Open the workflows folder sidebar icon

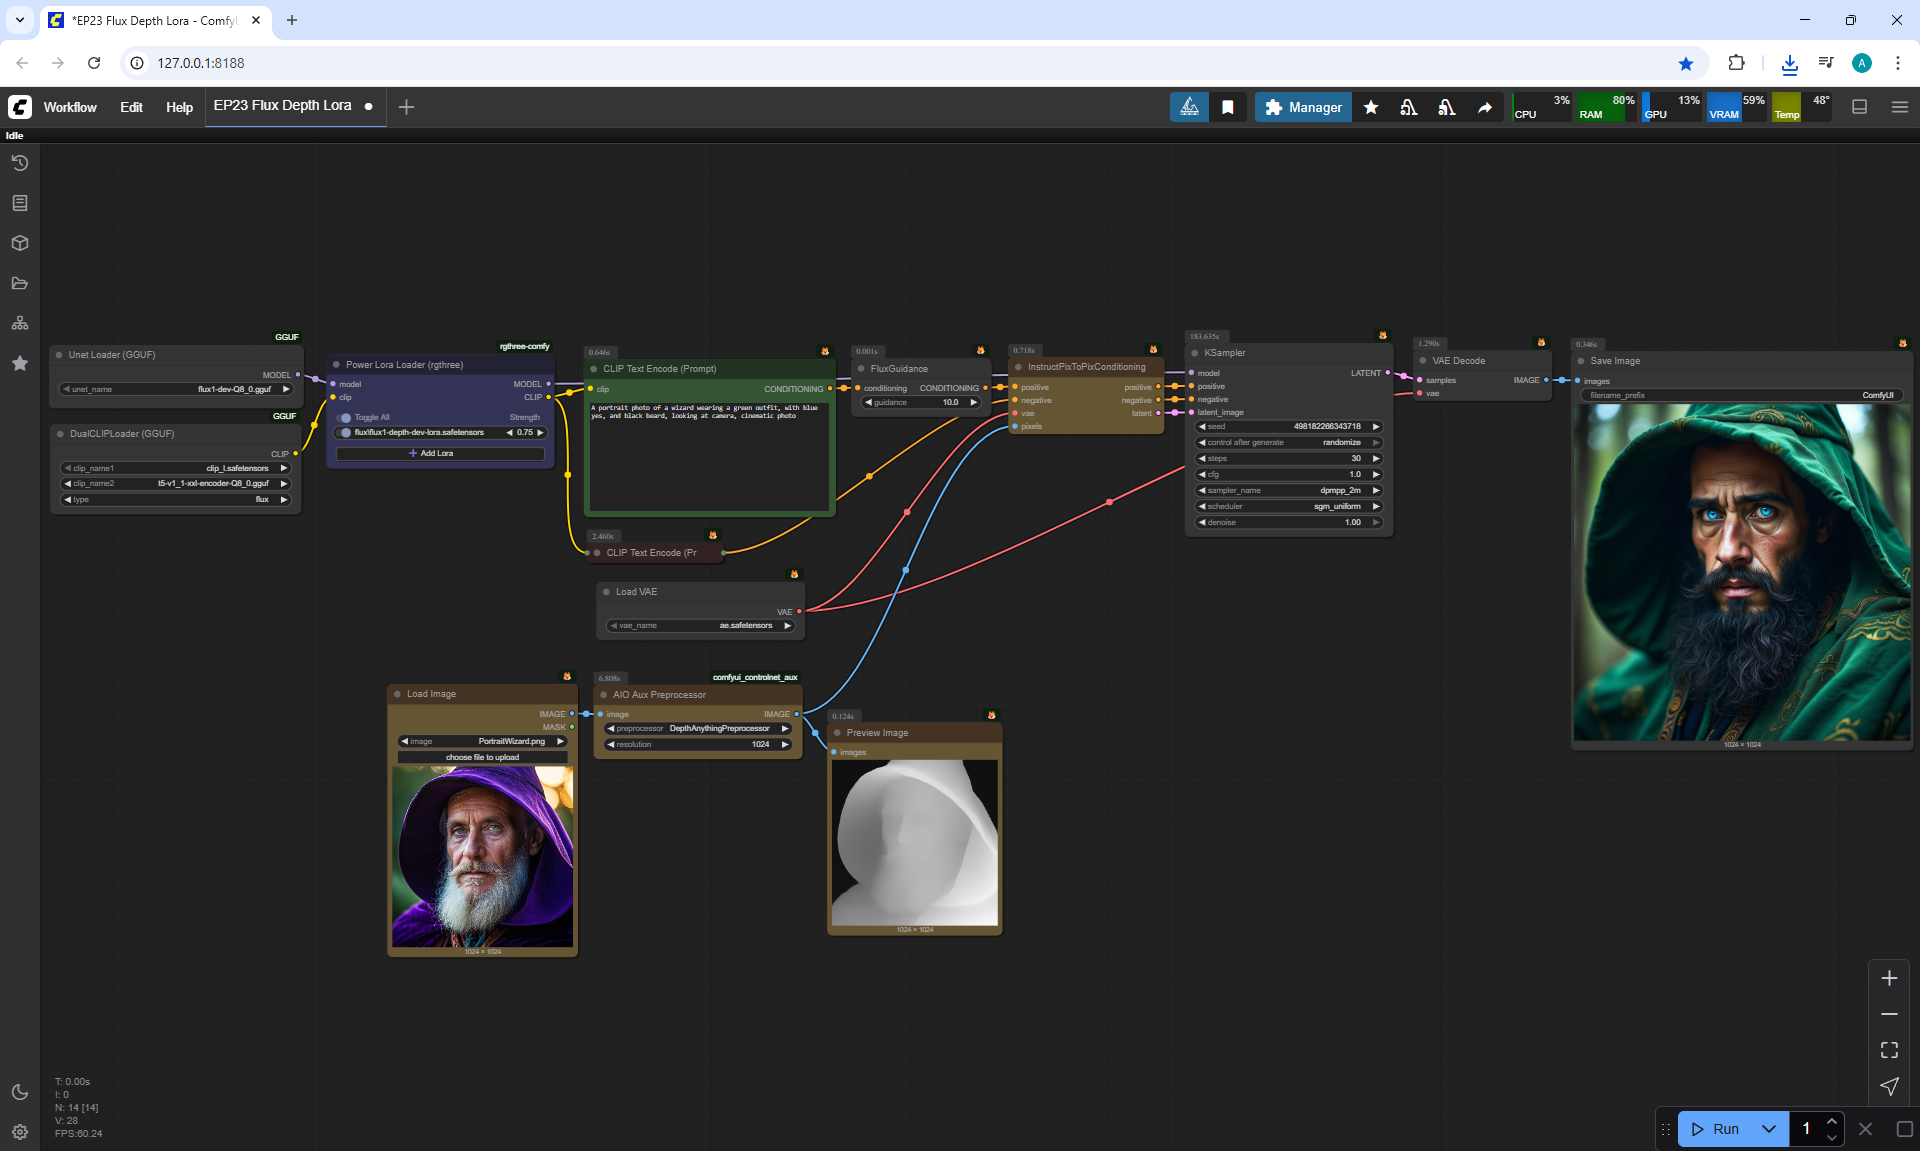point(19,283)
